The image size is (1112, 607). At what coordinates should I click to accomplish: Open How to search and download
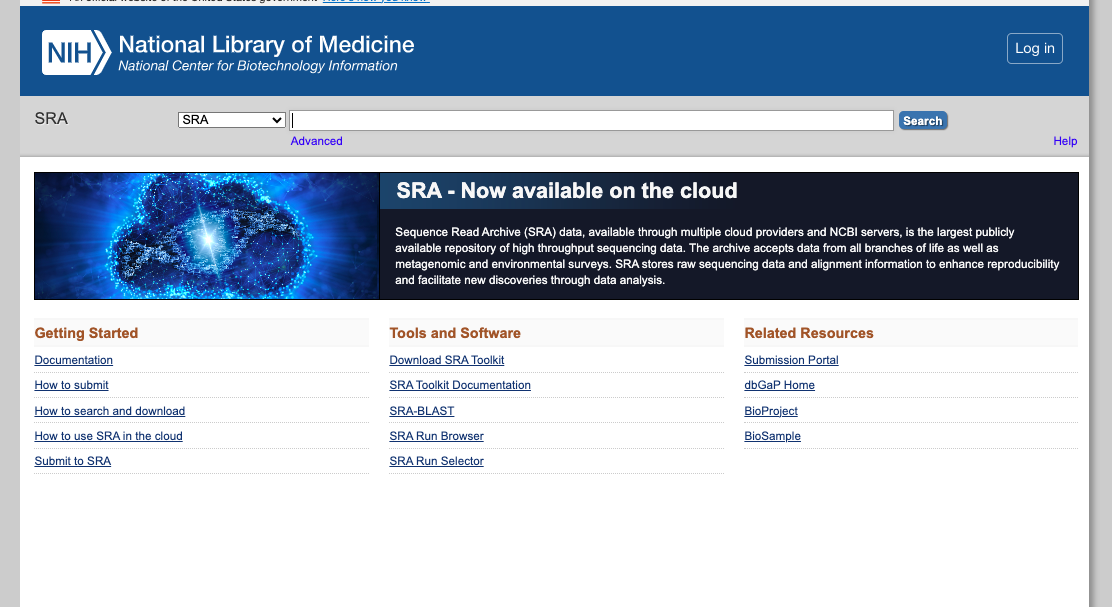[x=110, y=411]
